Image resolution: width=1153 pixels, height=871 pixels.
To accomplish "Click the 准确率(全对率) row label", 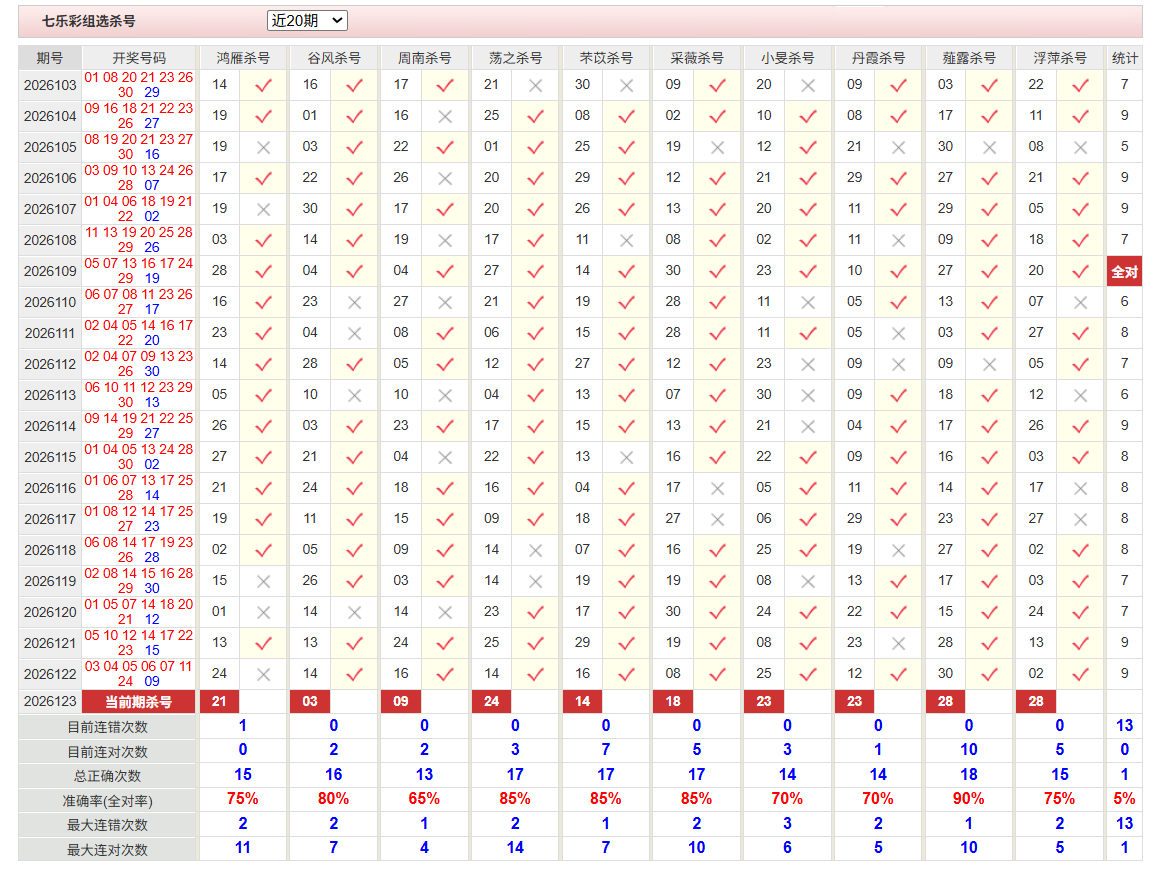I will click(107, 801).
